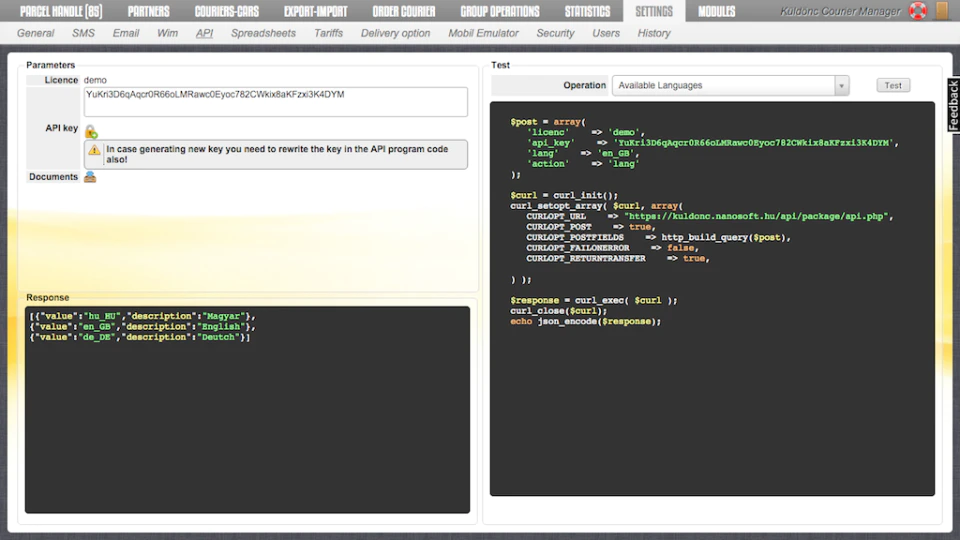Click the lifebuoy help icon

[918, 11]
